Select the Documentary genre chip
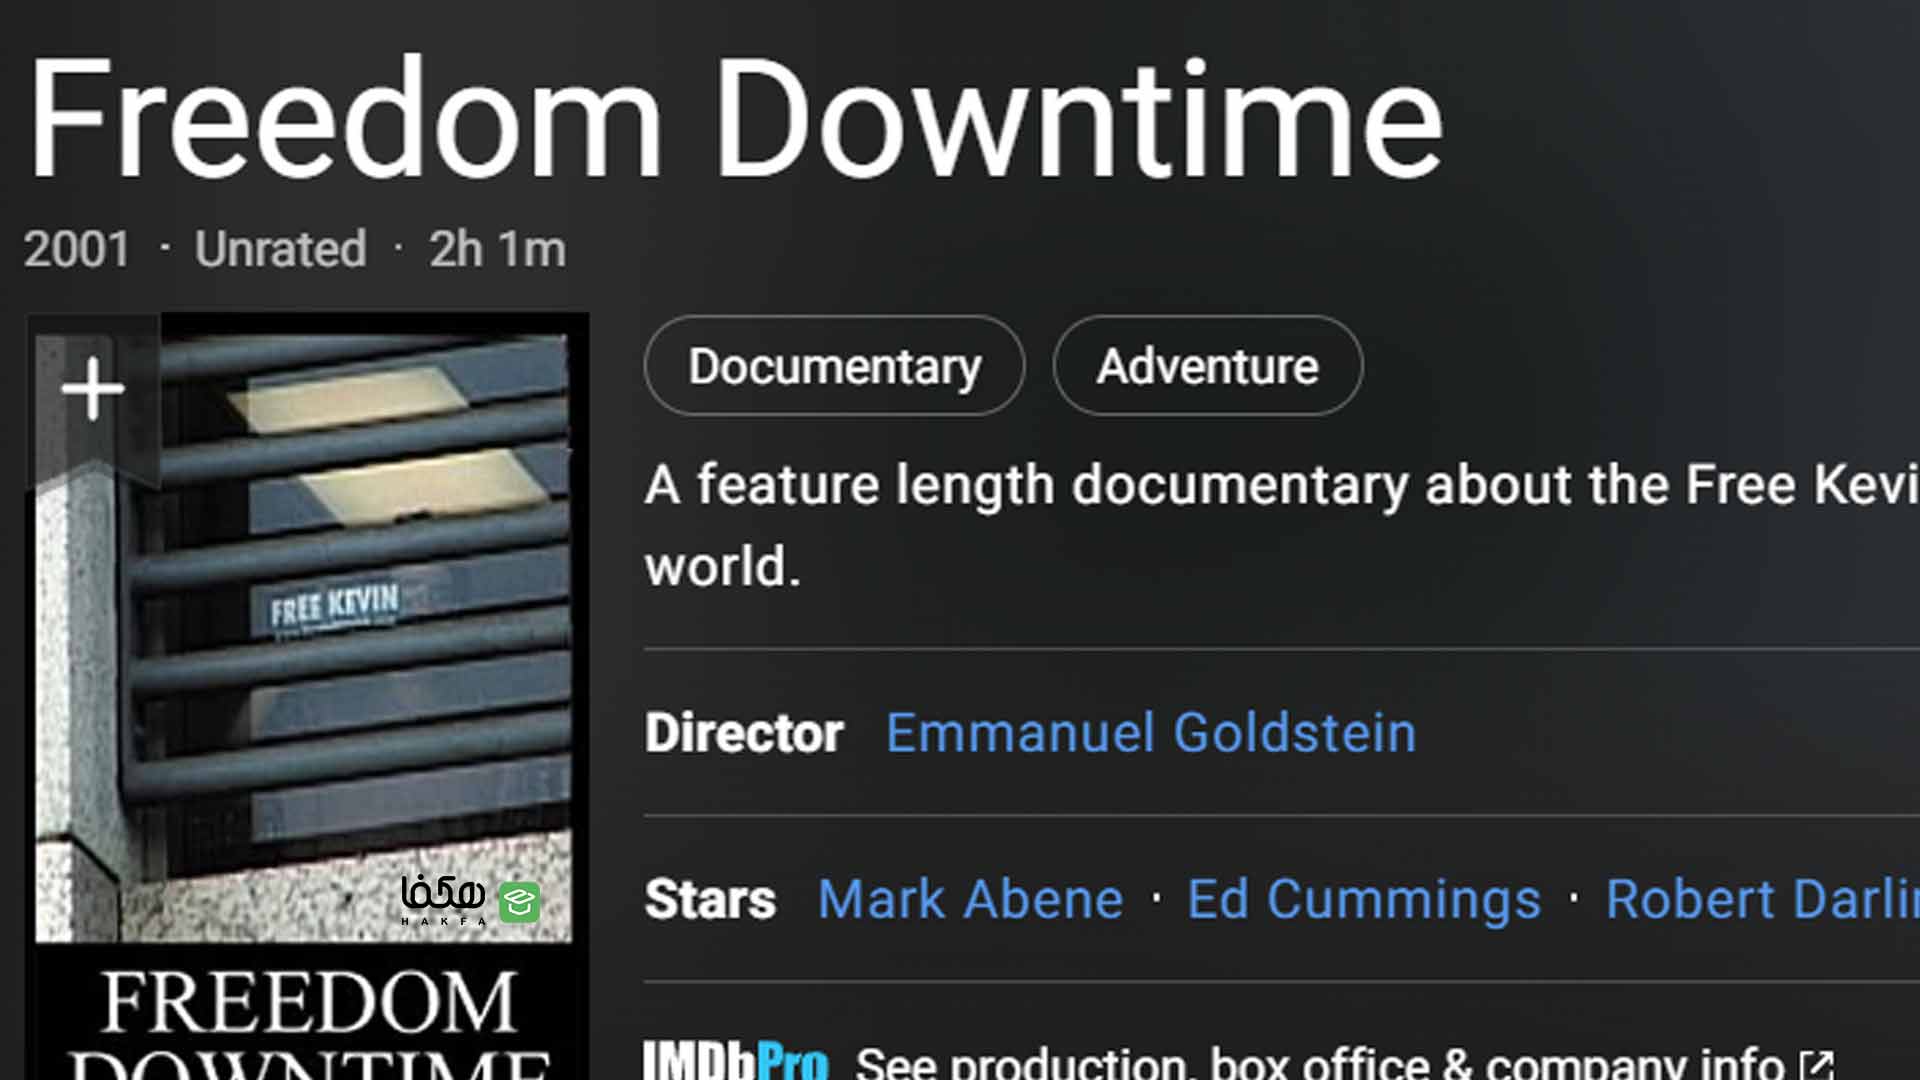 835,366
